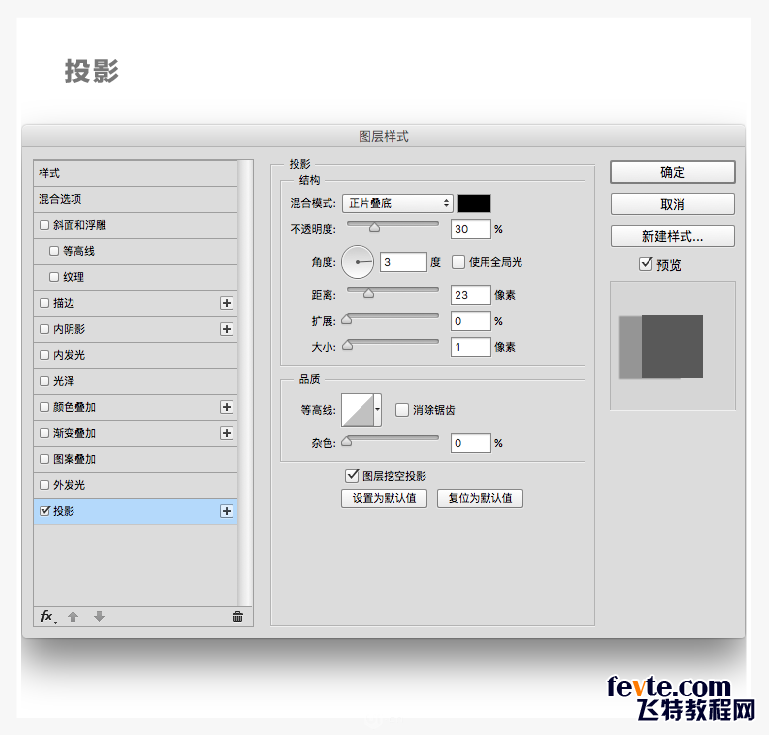Add another 渐变叠加 effect via plus icon

[227, 433]
